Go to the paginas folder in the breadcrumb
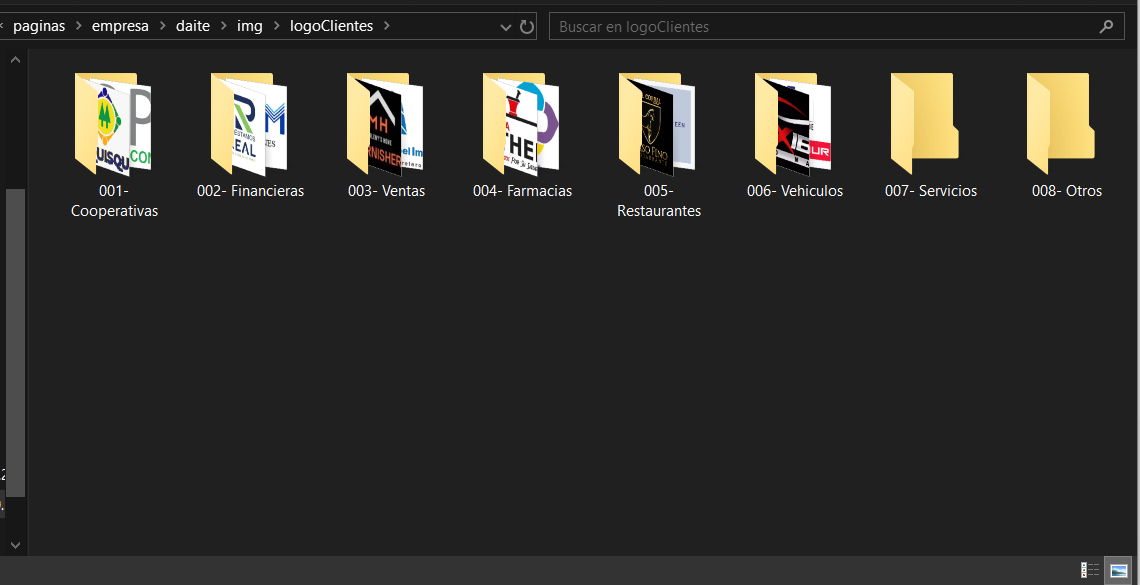The width and height of the screenshot is (1140, 585). point(39,26)
